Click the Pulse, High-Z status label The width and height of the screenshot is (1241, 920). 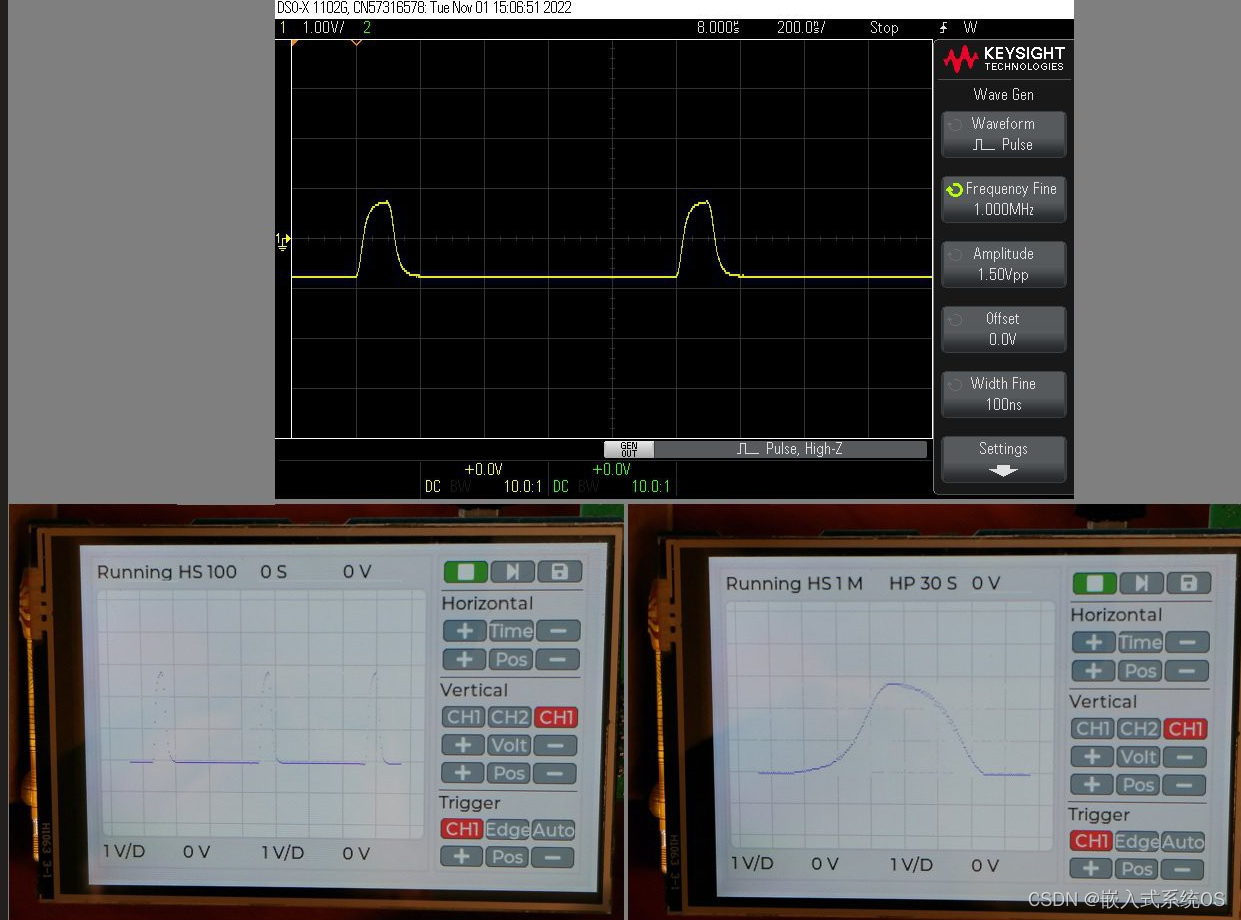(x=790, y=450)
